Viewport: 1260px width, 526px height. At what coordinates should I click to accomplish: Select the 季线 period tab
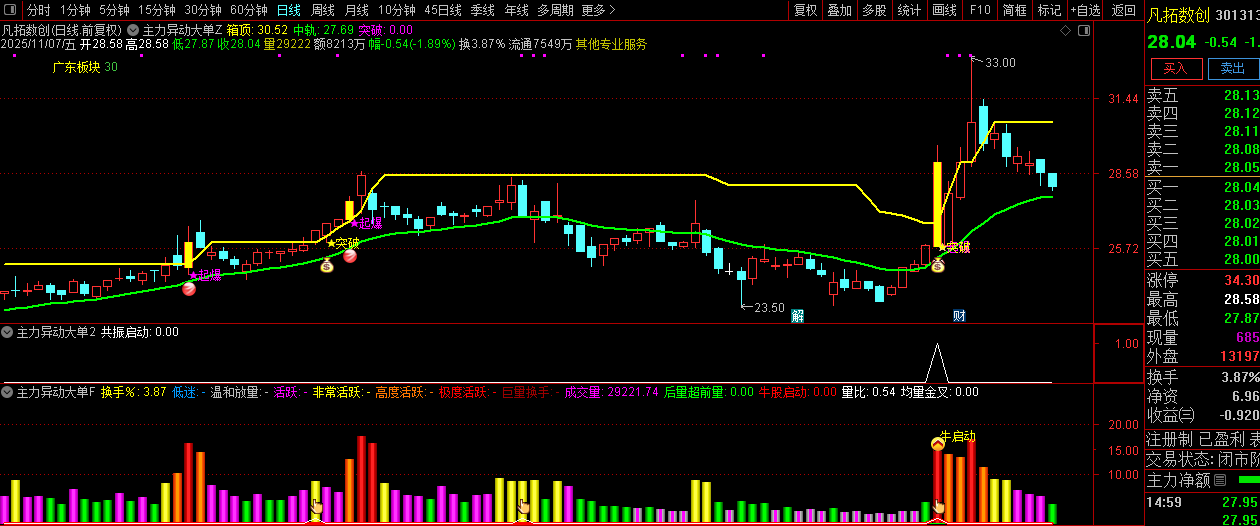(483, 10)
